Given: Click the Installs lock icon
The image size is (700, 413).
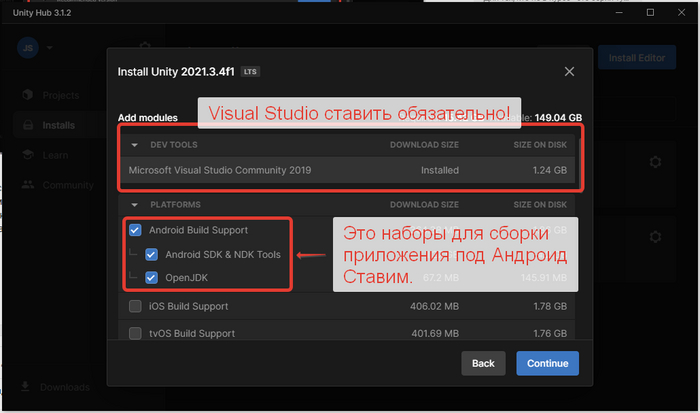Looking at the screenshot, I should [28, 125].
